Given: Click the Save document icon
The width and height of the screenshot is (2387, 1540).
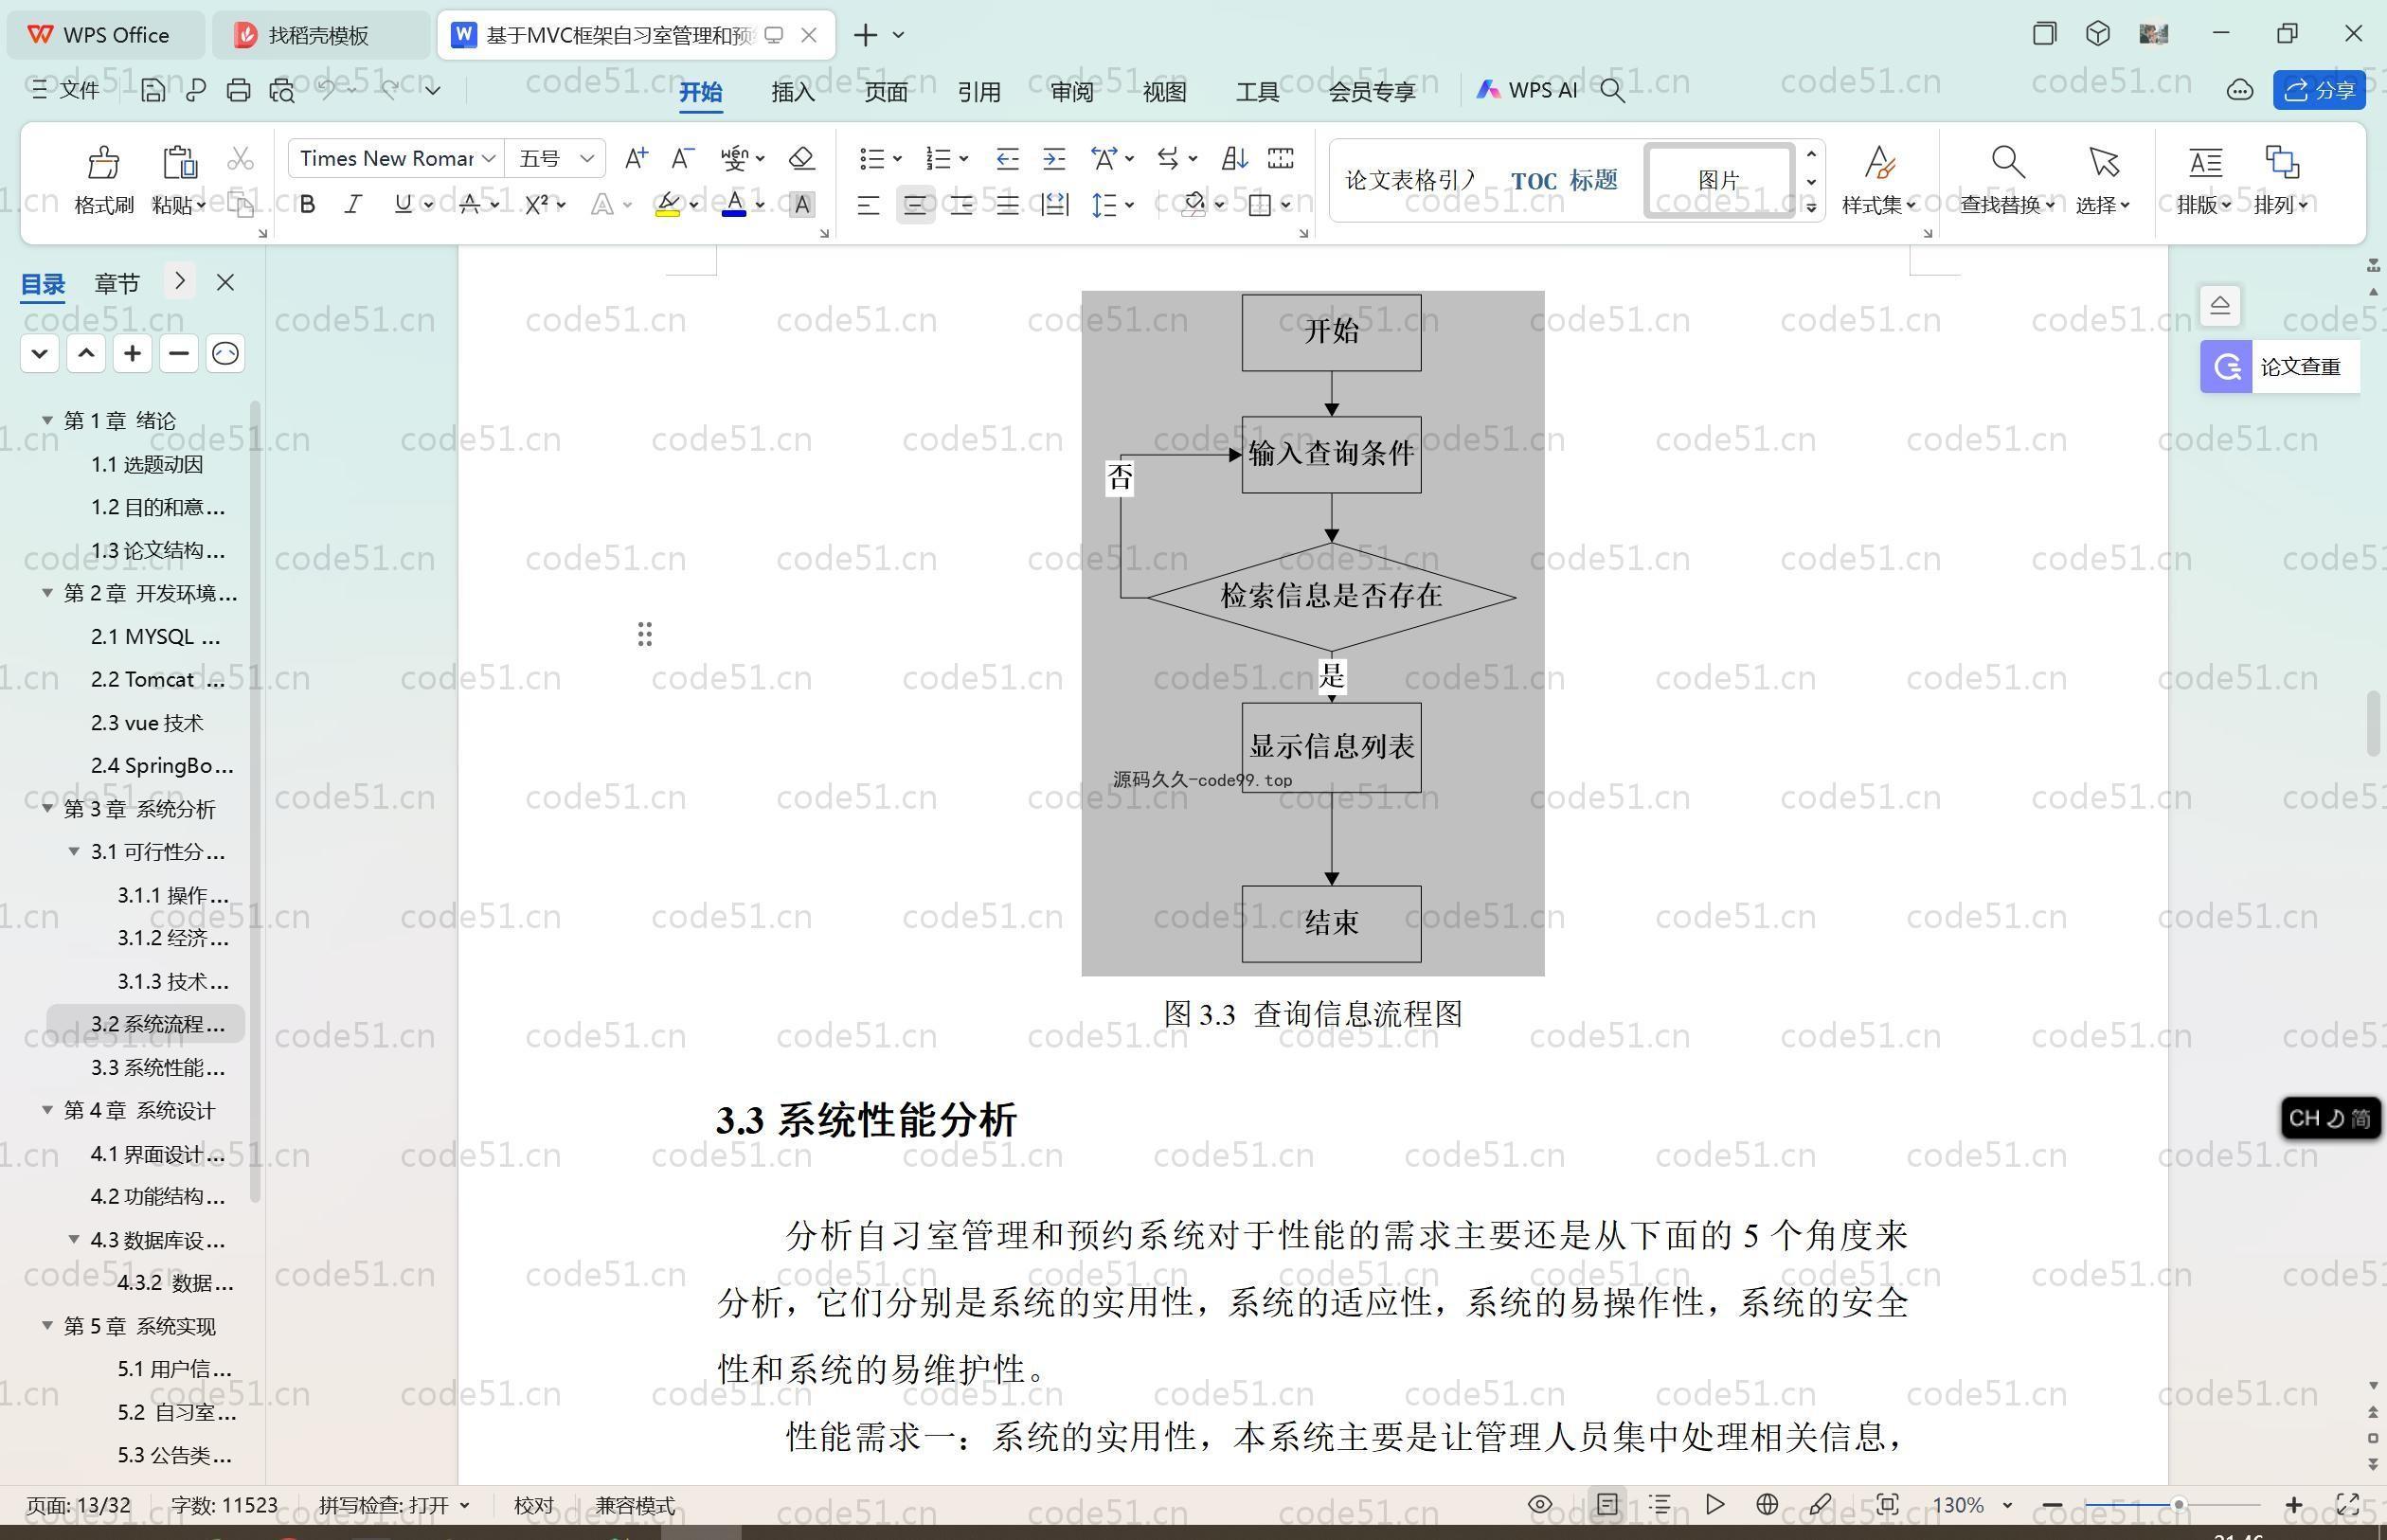Looking at the screenshot, I should click(x=153, y=90).
